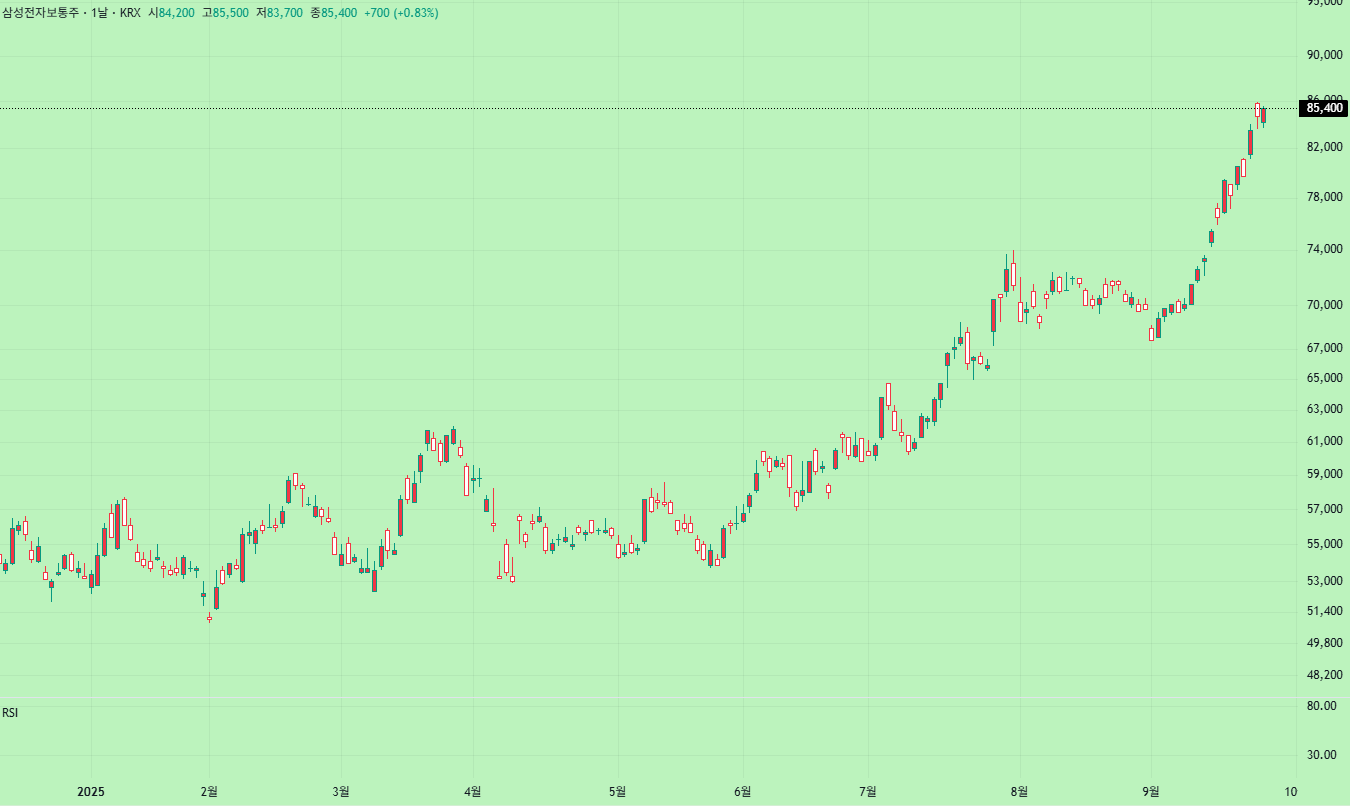Click the latest candlestick at chart's right edge
1350x806 pixels.
(x=1263, y=115)
